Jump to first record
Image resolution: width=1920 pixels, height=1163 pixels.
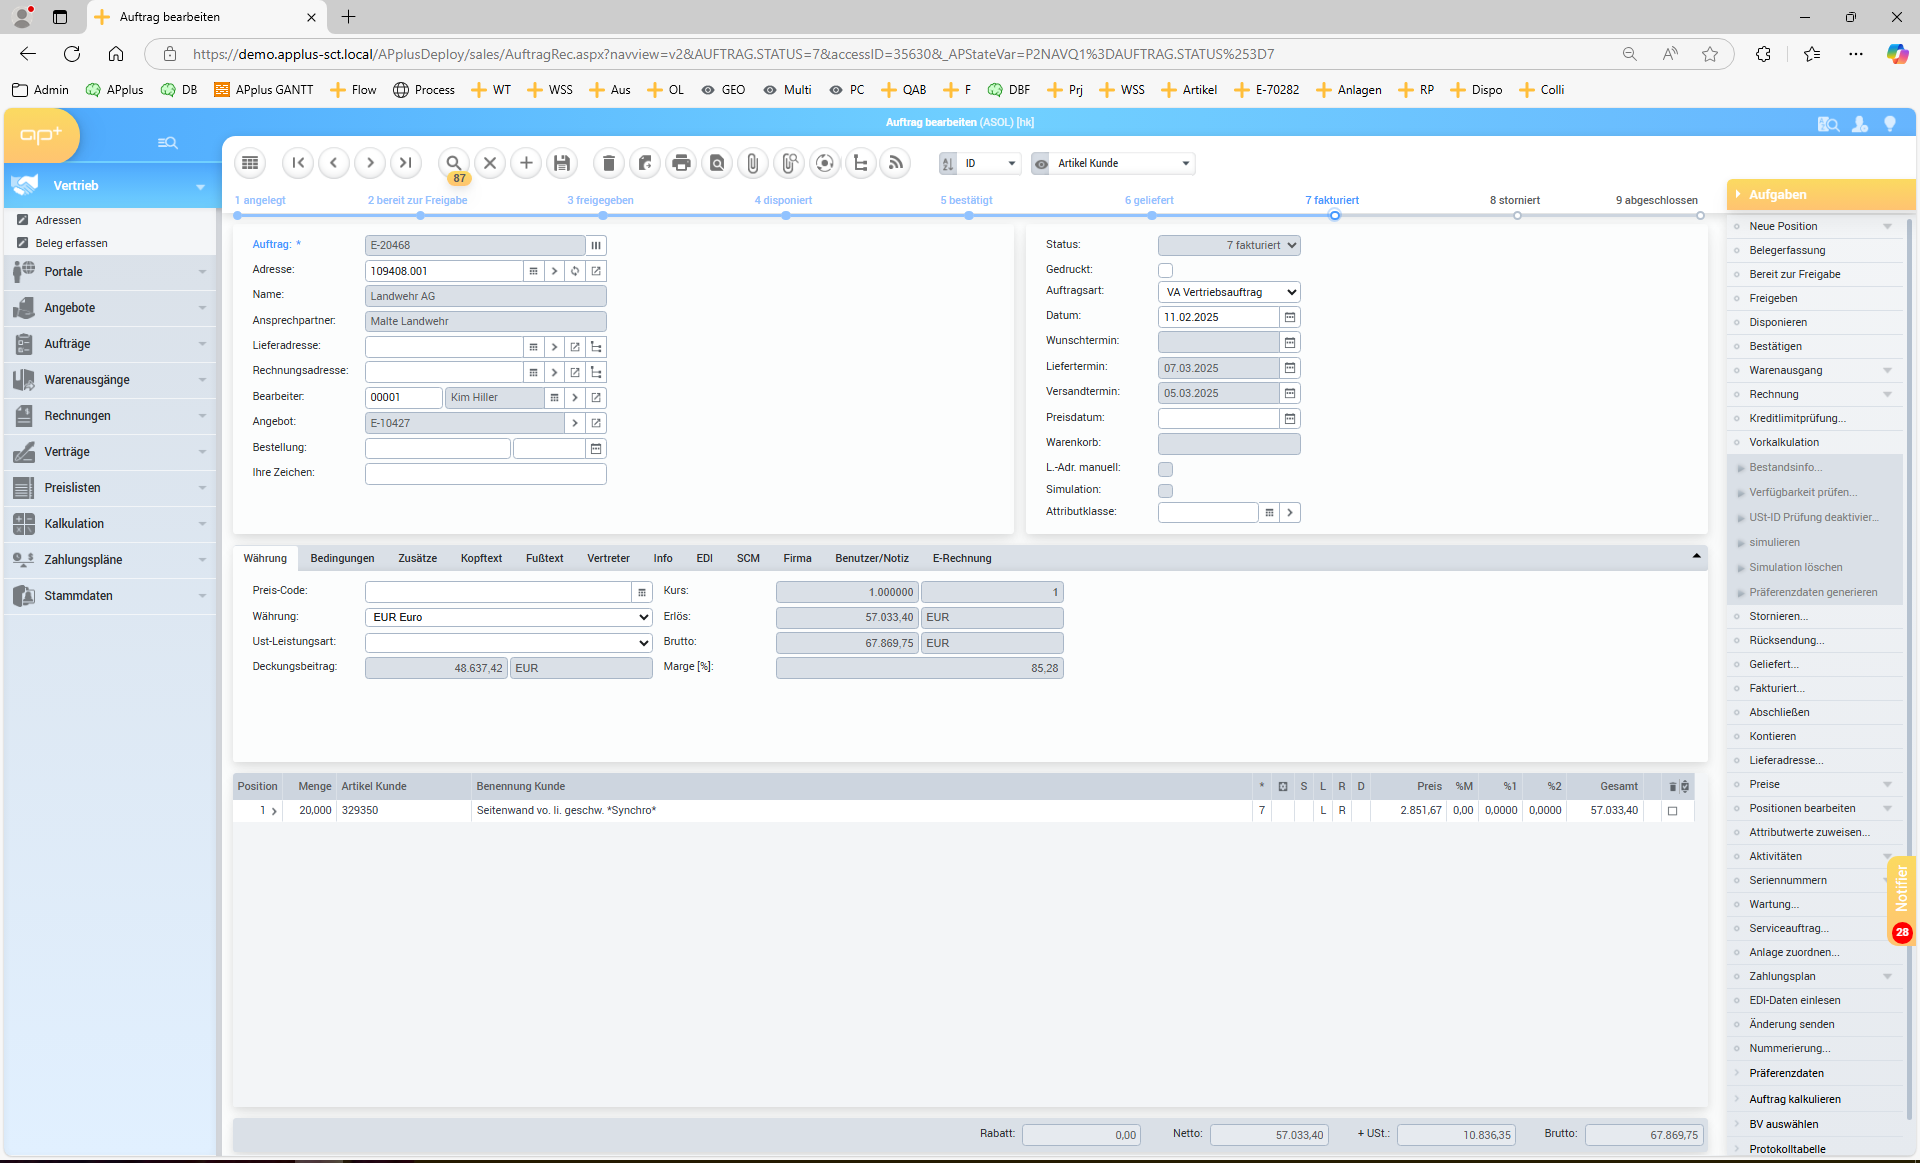[298, 163]
